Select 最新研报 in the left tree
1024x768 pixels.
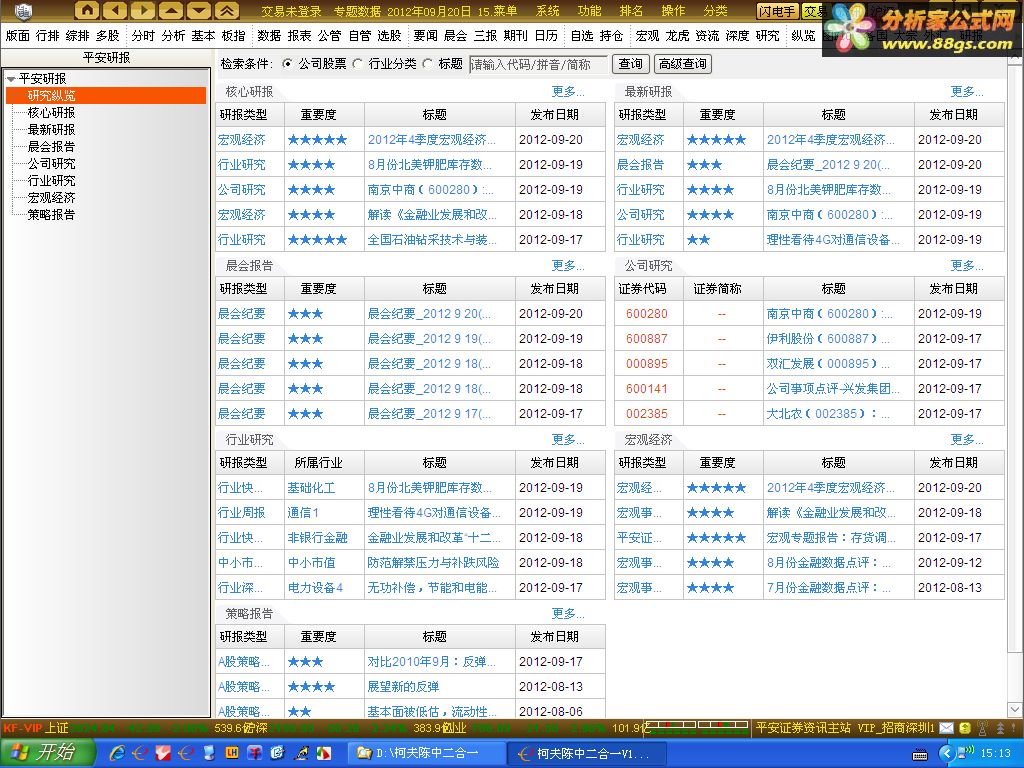click(x=51, y=129)
